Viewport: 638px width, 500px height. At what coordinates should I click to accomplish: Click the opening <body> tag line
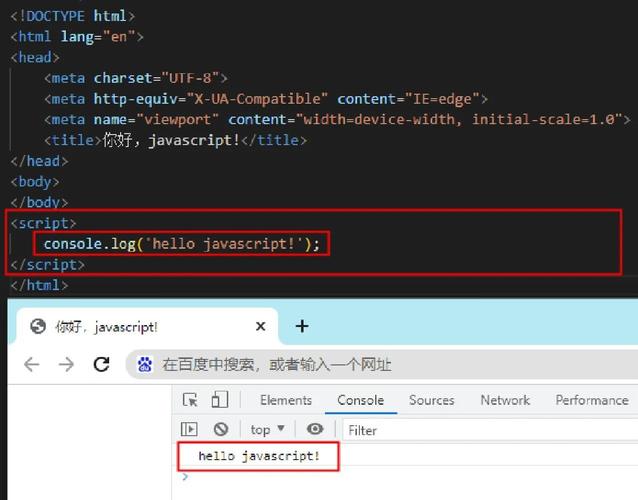[x=35, y=182]
